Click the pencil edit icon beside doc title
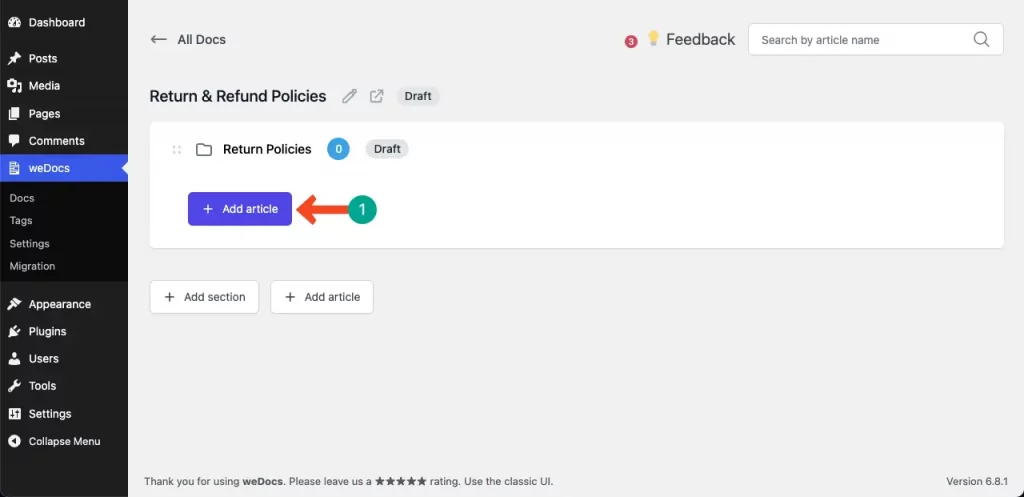1024x497 pixels. [349, 97]
